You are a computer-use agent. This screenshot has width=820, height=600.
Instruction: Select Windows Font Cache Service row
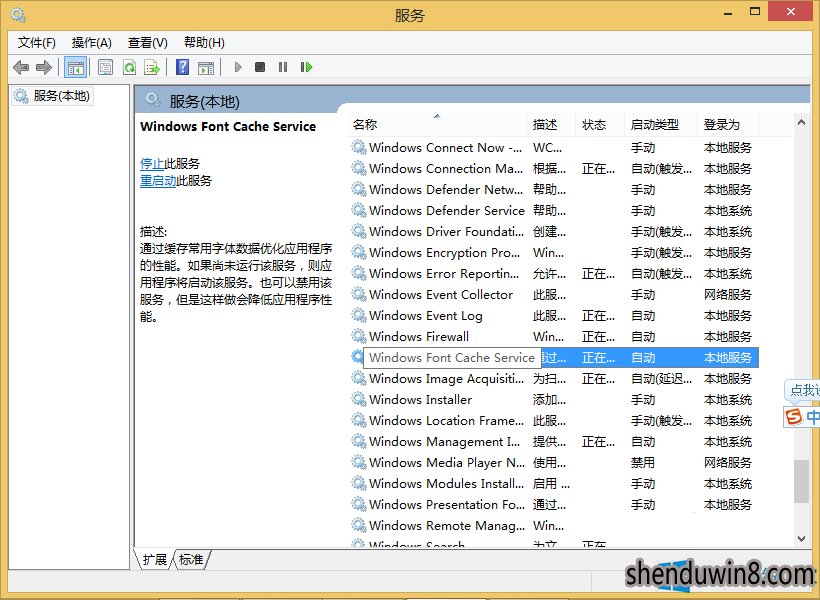554,357
